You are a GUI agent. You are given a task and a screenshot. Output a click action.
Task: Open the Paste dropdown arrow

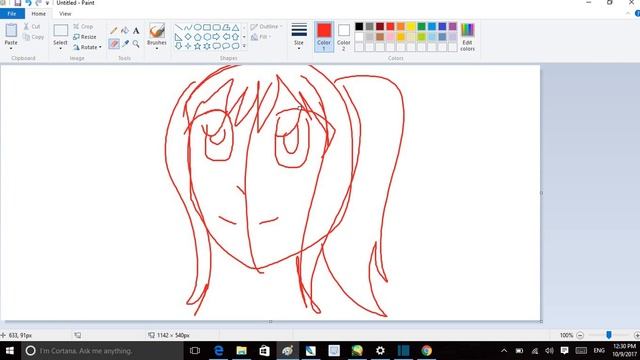click(x=11, y=49)
